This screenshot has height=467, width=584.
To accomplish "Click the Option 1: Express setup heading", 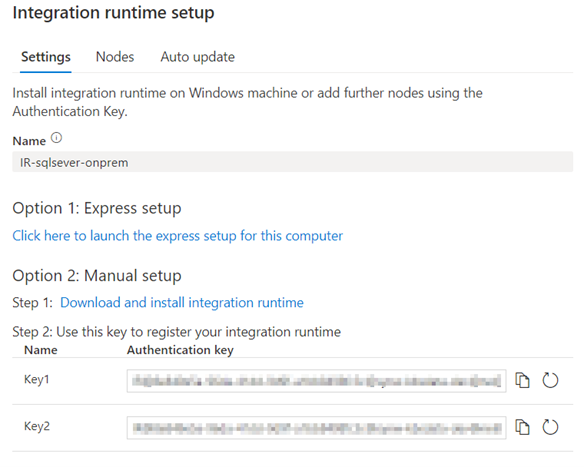I will click(x=97, y=208).
